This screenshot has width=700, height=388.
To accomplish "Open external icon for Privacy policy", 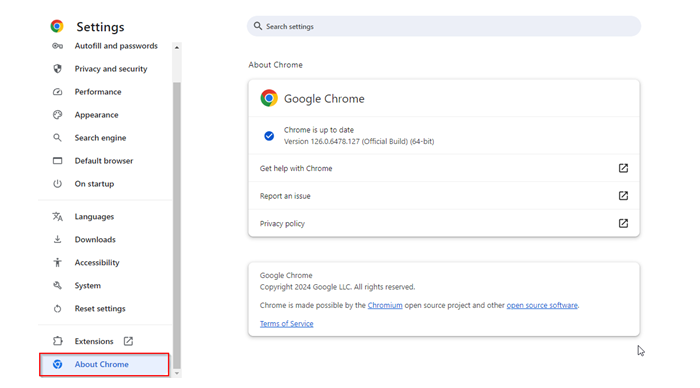I will pyautogui.click(x=623, y=223).
